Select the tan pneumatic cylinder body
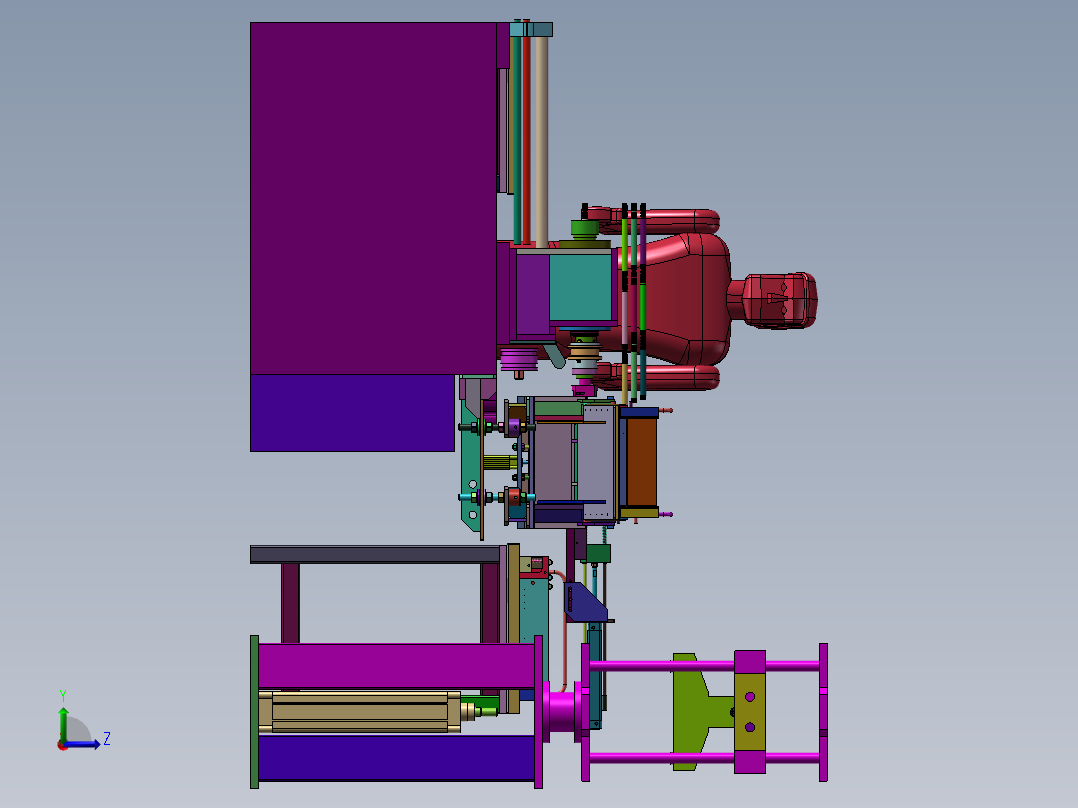Screen dimensions: 1078x808 tap(360, 712)
